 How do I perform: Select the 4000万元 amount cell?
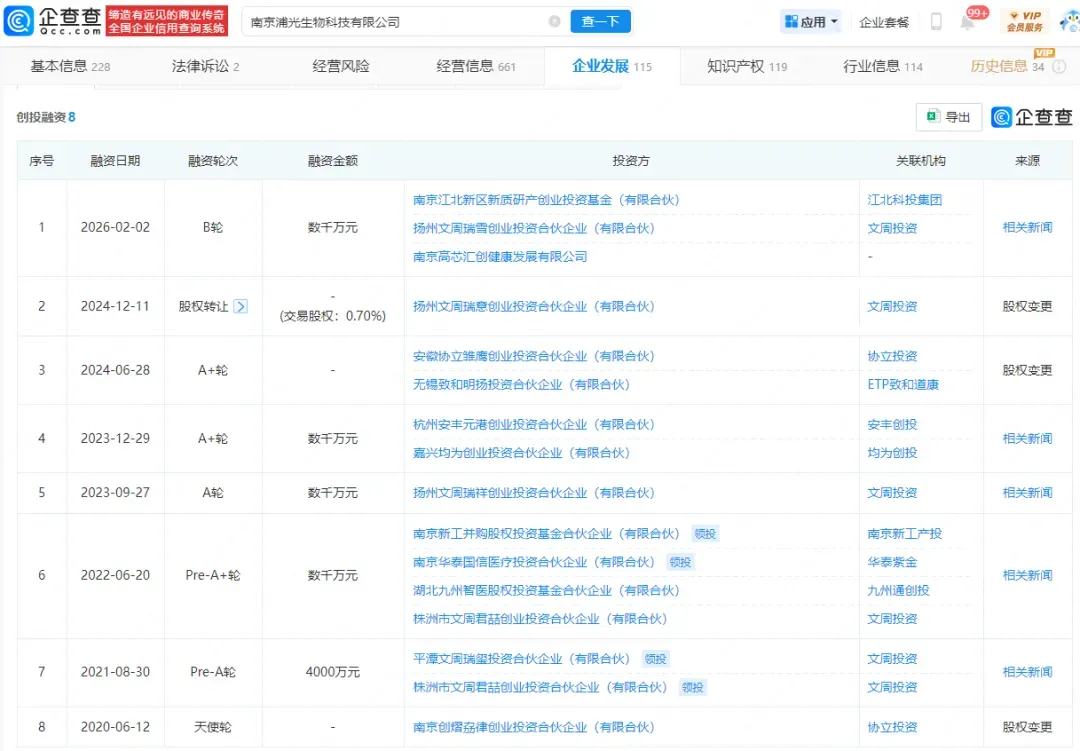pyautogui.click(x=333, y=672)
